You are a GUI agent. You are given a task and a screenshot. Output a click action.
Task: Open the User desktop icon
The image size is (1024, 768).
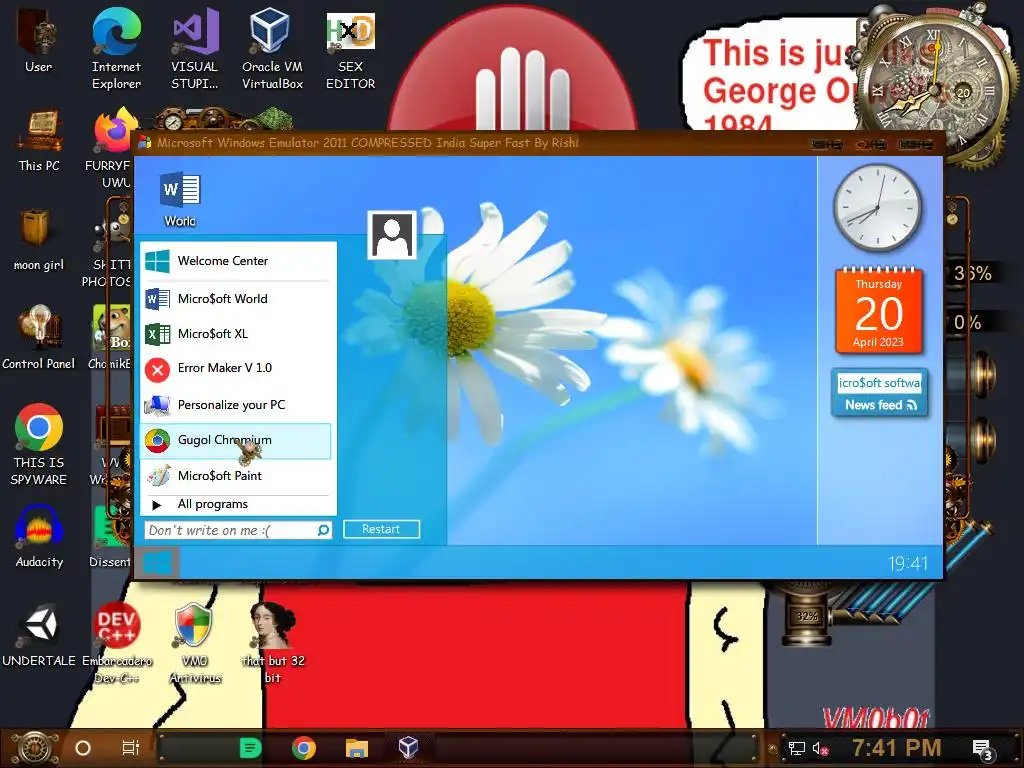[38, 40]
